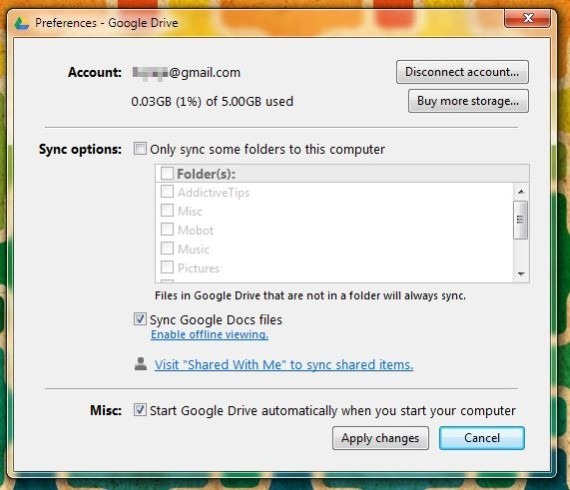Visit Shared With Me link
570x490 pixels.
[284, 365]
